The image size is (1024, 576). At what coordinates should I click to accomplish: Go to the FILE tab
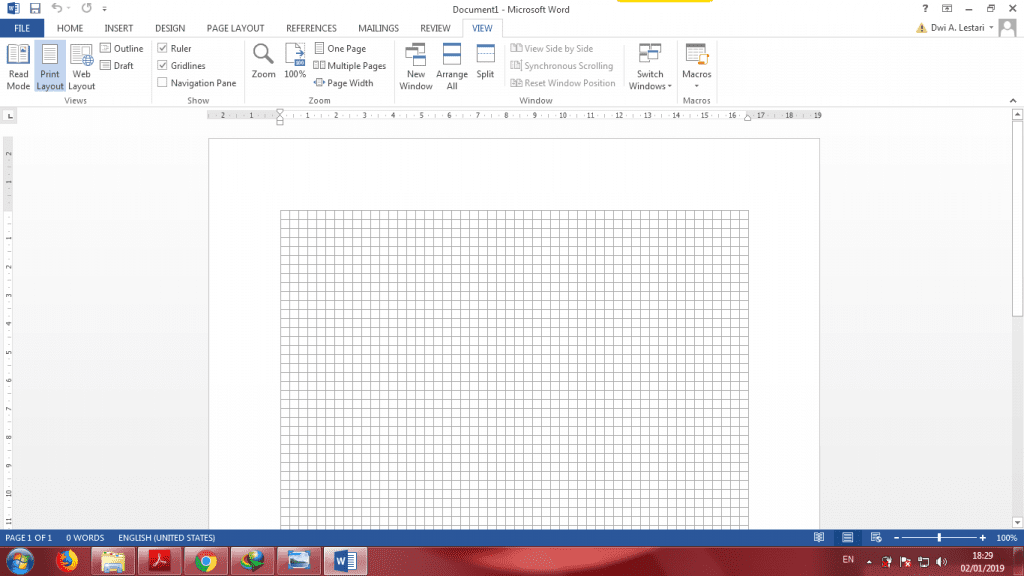click(x=22, y=28)
